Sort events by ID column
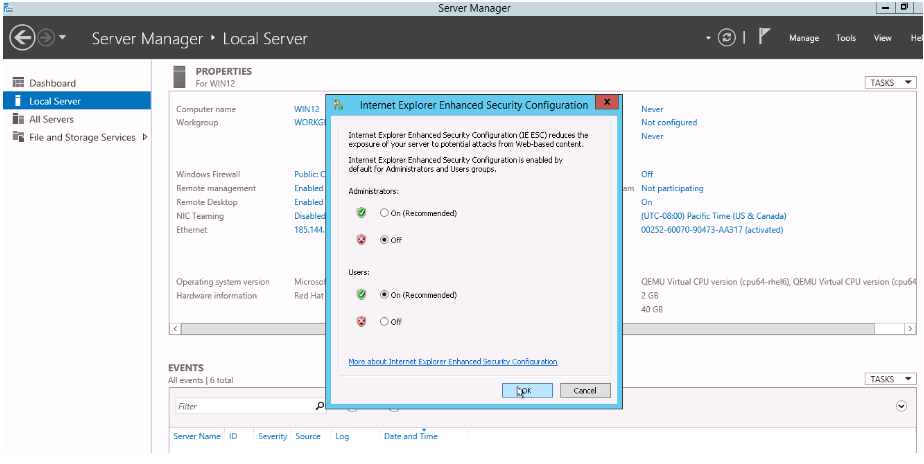This screenshot has height=464, width=924. coord(233,436)
